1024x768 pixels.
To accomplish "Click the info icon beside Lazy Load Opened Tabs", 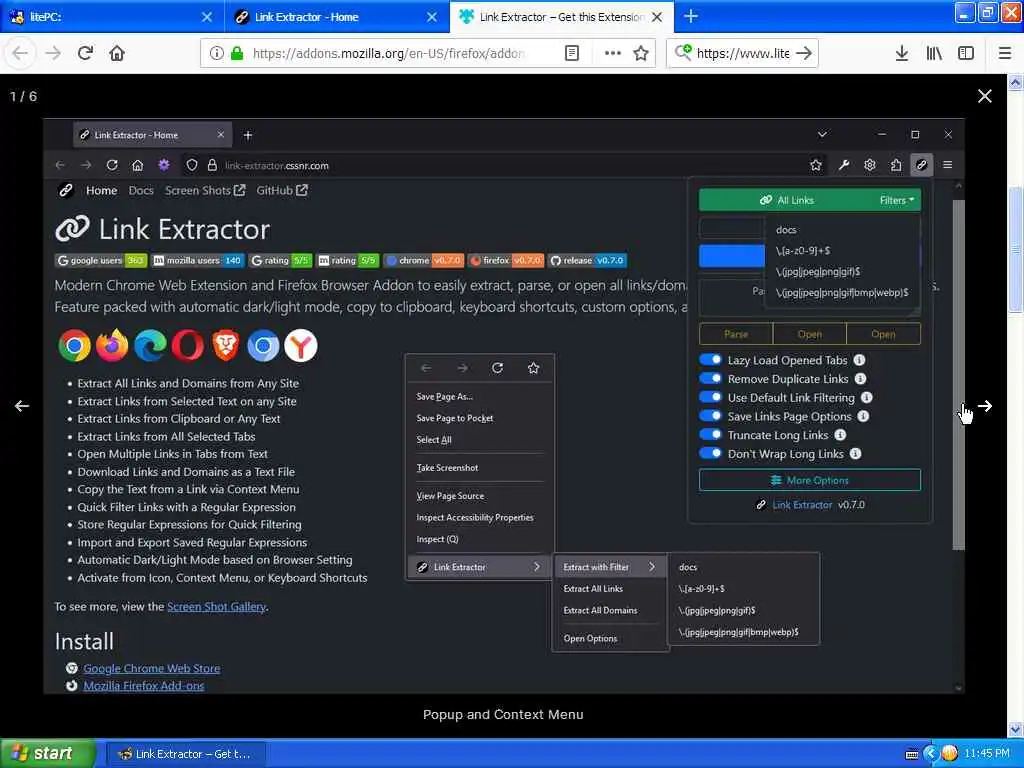I will 859,360.
